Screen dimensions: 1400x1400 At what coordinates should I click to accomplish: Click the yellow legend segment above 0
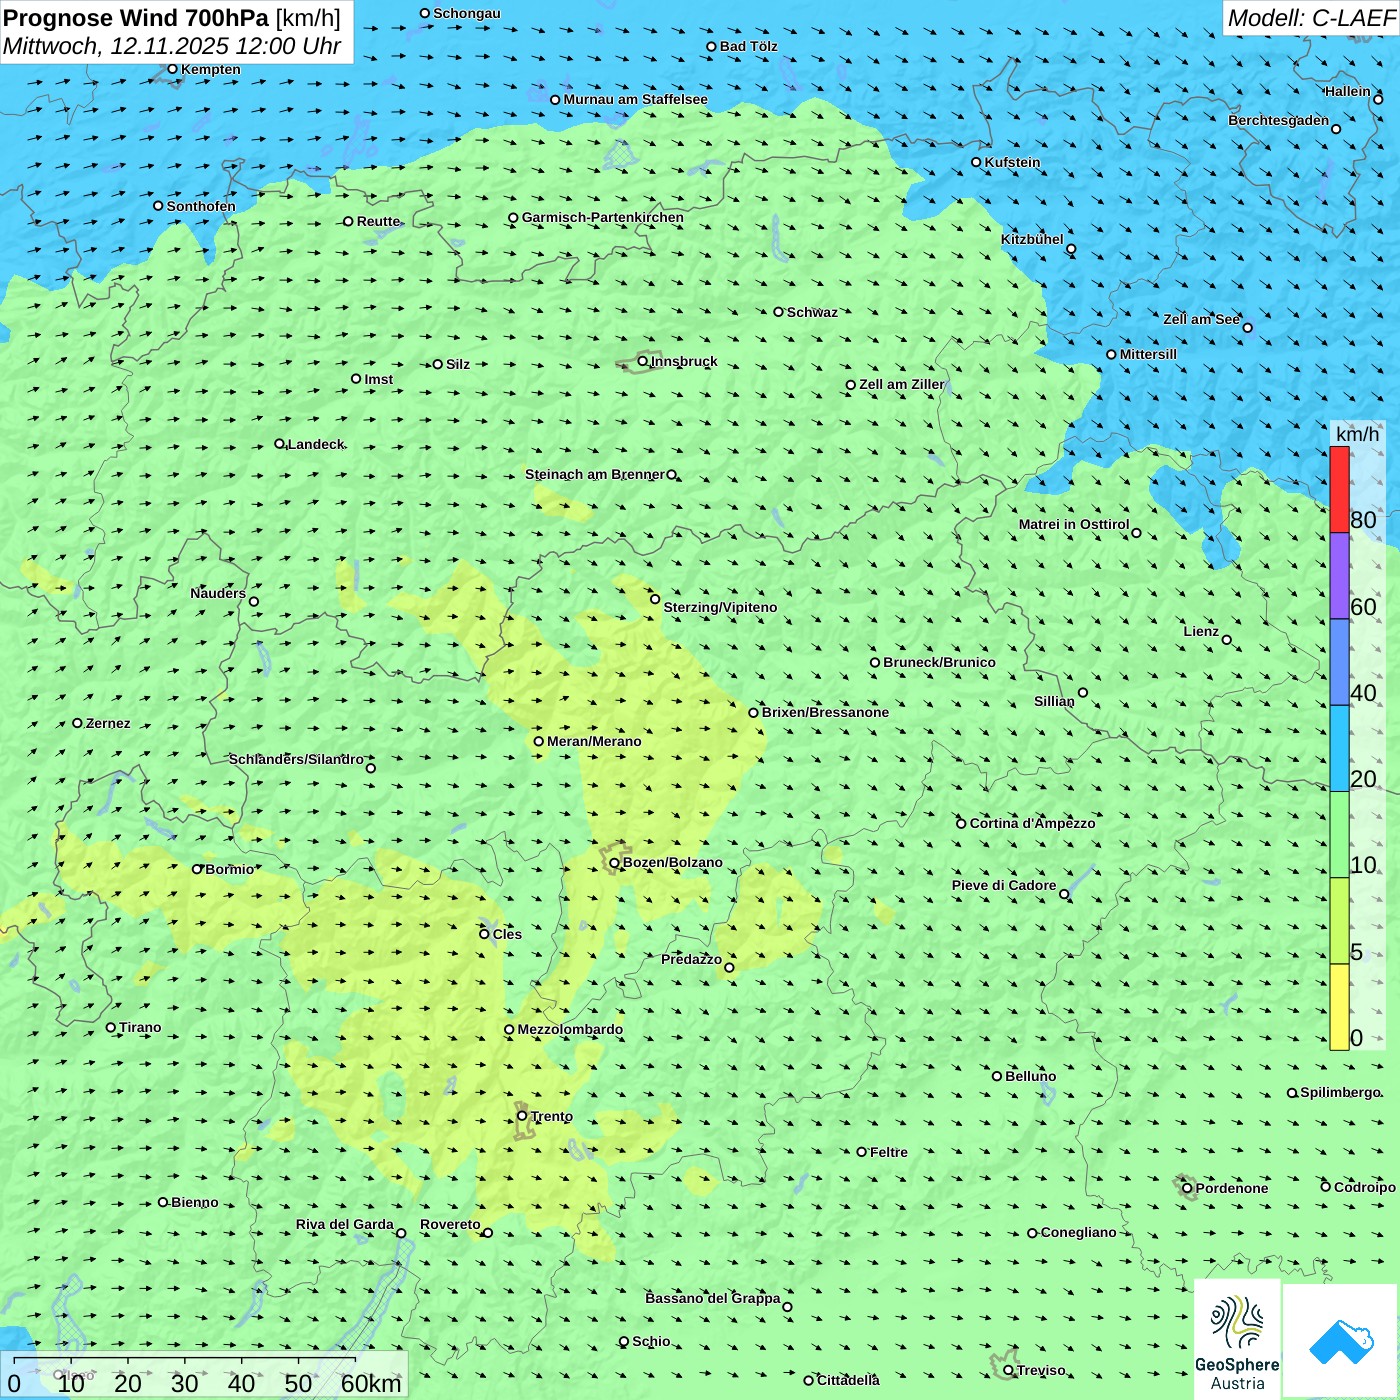click(1339, 1006)
